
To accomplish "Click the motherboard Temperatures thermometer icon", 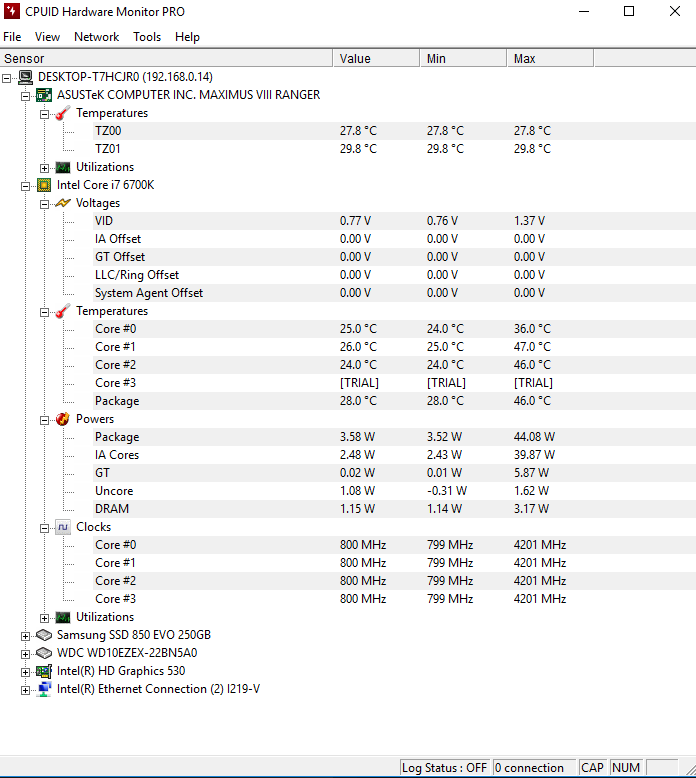I will coord(63,113).
